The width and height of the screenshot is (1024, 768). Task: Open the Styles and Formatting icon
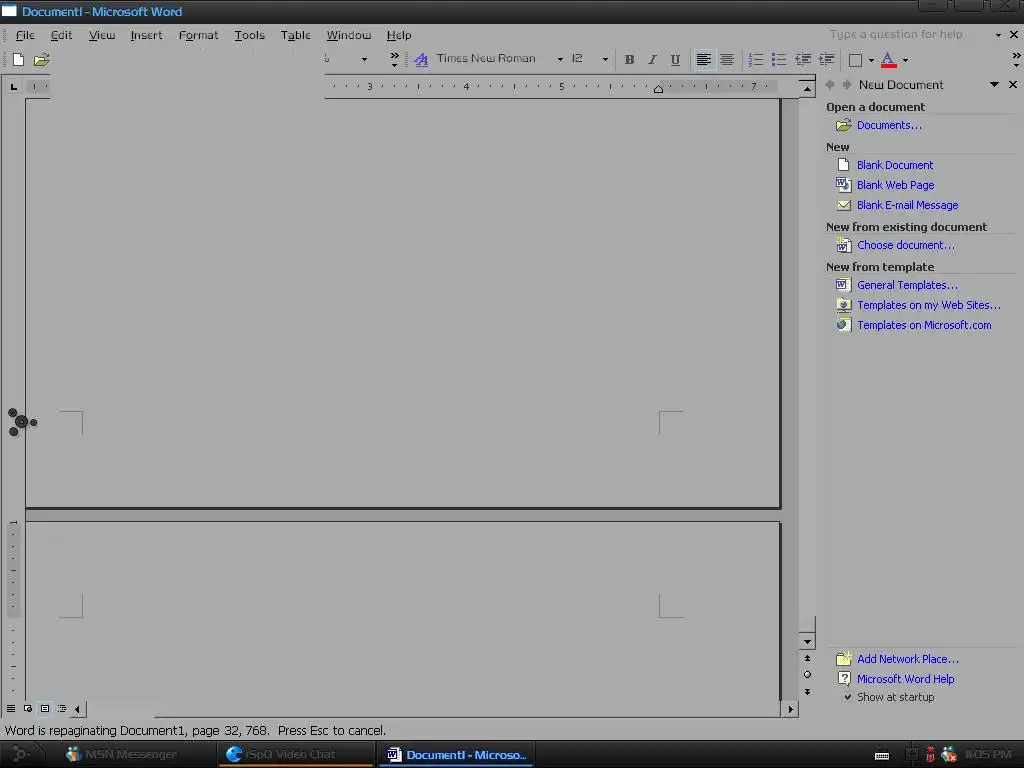(x=421, y=59)
